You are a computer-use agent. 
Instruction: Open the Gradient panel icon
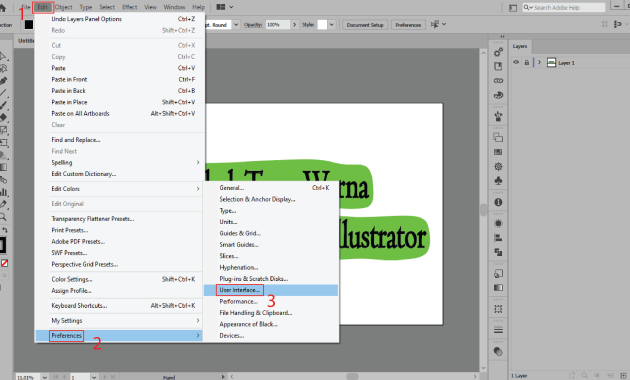point(498,288)
